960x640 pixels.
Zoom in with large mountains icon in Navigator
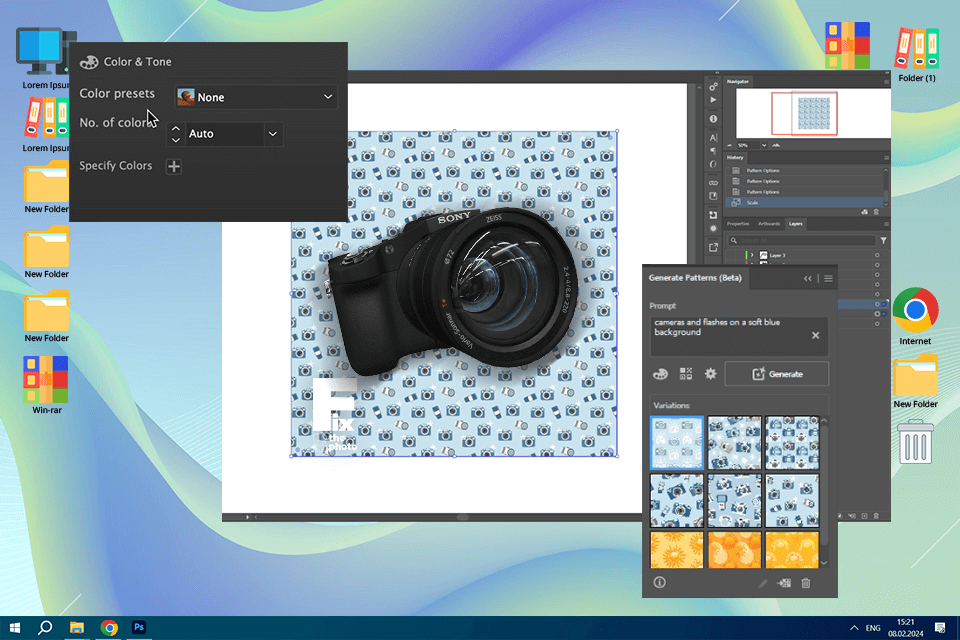[x=776, y=145]
